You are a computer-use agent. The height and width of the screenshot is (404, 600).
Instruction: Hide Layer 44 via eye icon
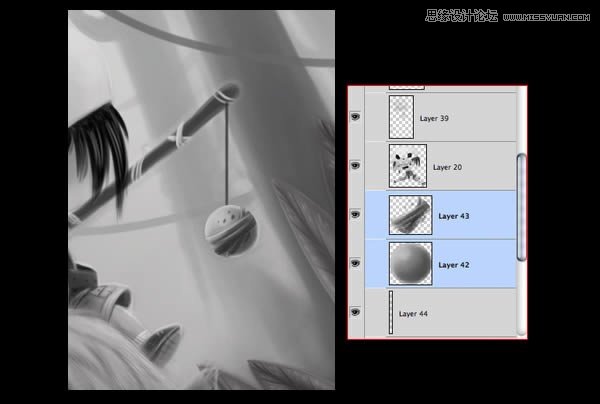pyautogui.click(x=355, y=312)
